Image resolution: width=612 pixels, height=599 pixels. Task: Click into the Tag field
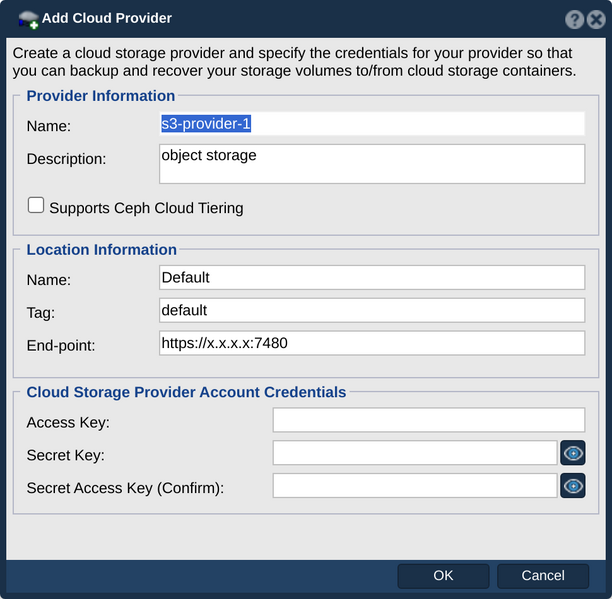[x=372, y=310]
